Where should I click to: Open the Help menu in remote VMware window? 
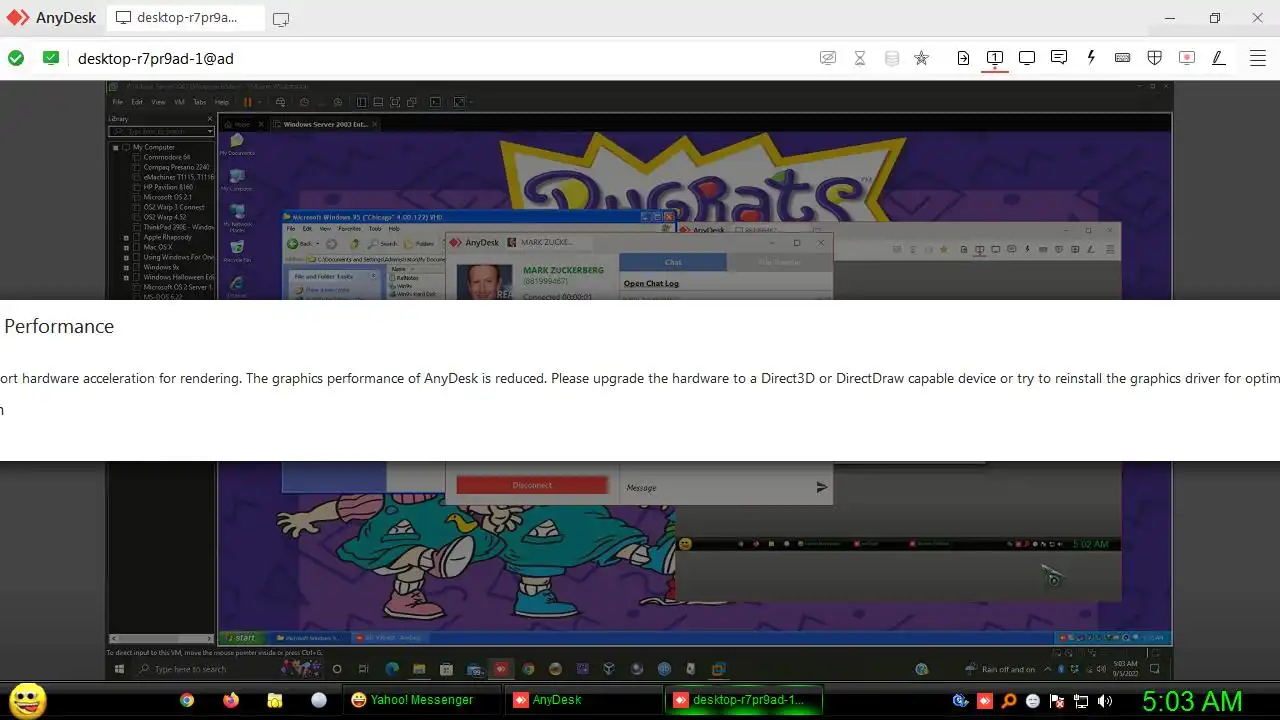click(x=222, y=102)
